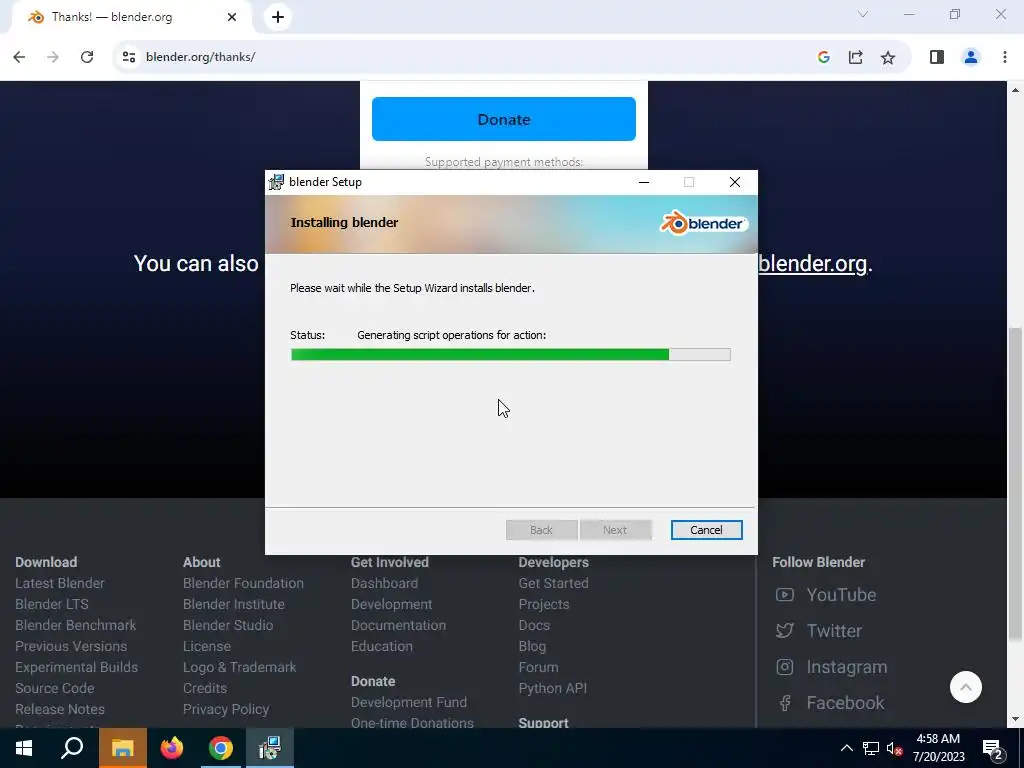Screen dimensions: 1024x768
Task: Open Blender Studio link
Action: 228,625
